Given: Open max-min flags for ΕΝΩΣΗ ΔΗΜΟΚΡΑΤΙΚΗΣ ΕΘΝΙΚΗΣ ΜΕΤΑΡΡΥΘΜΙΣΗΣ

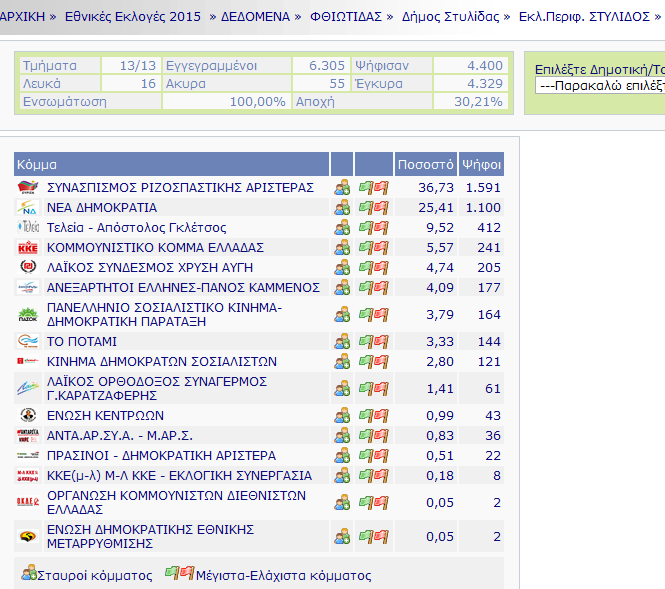Looking at the screenshot, I should (373, 536).
